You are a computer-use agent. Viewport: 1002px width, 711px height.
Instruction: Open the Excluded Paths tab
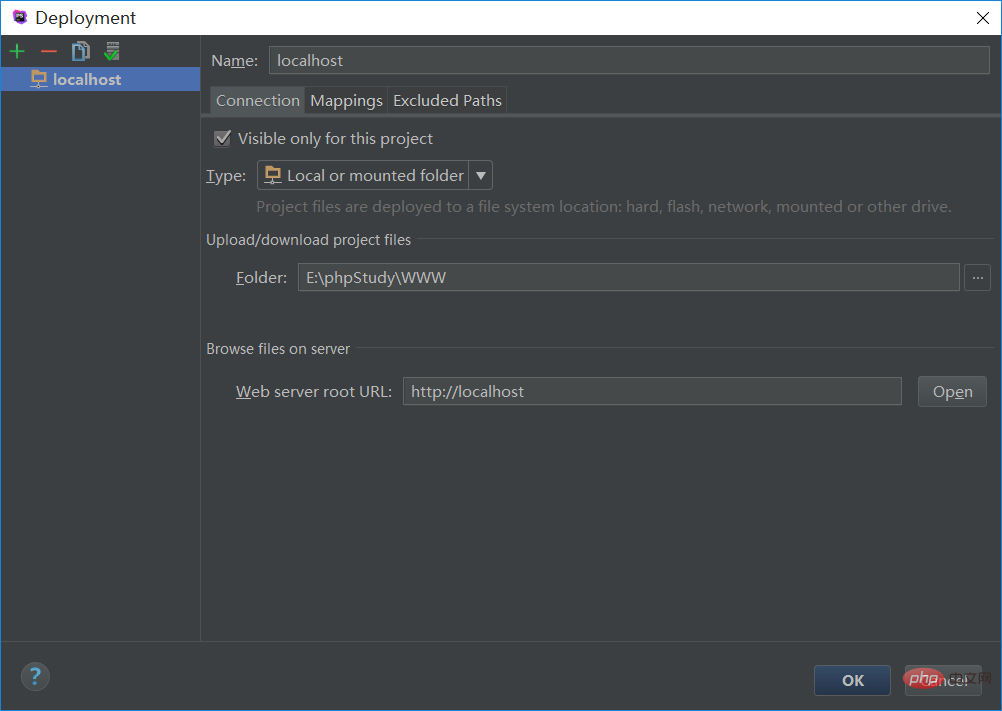[447, 100]
